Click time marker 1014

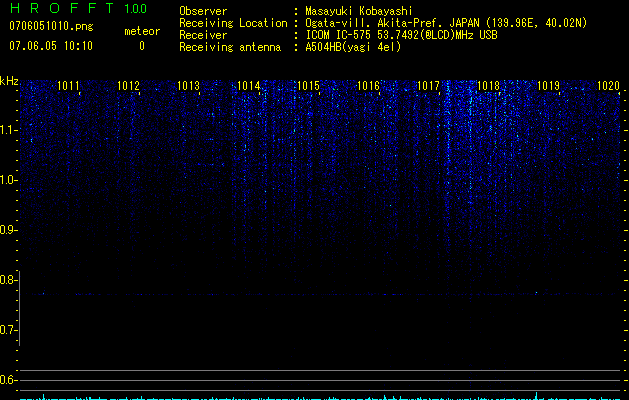click(249, 85)
